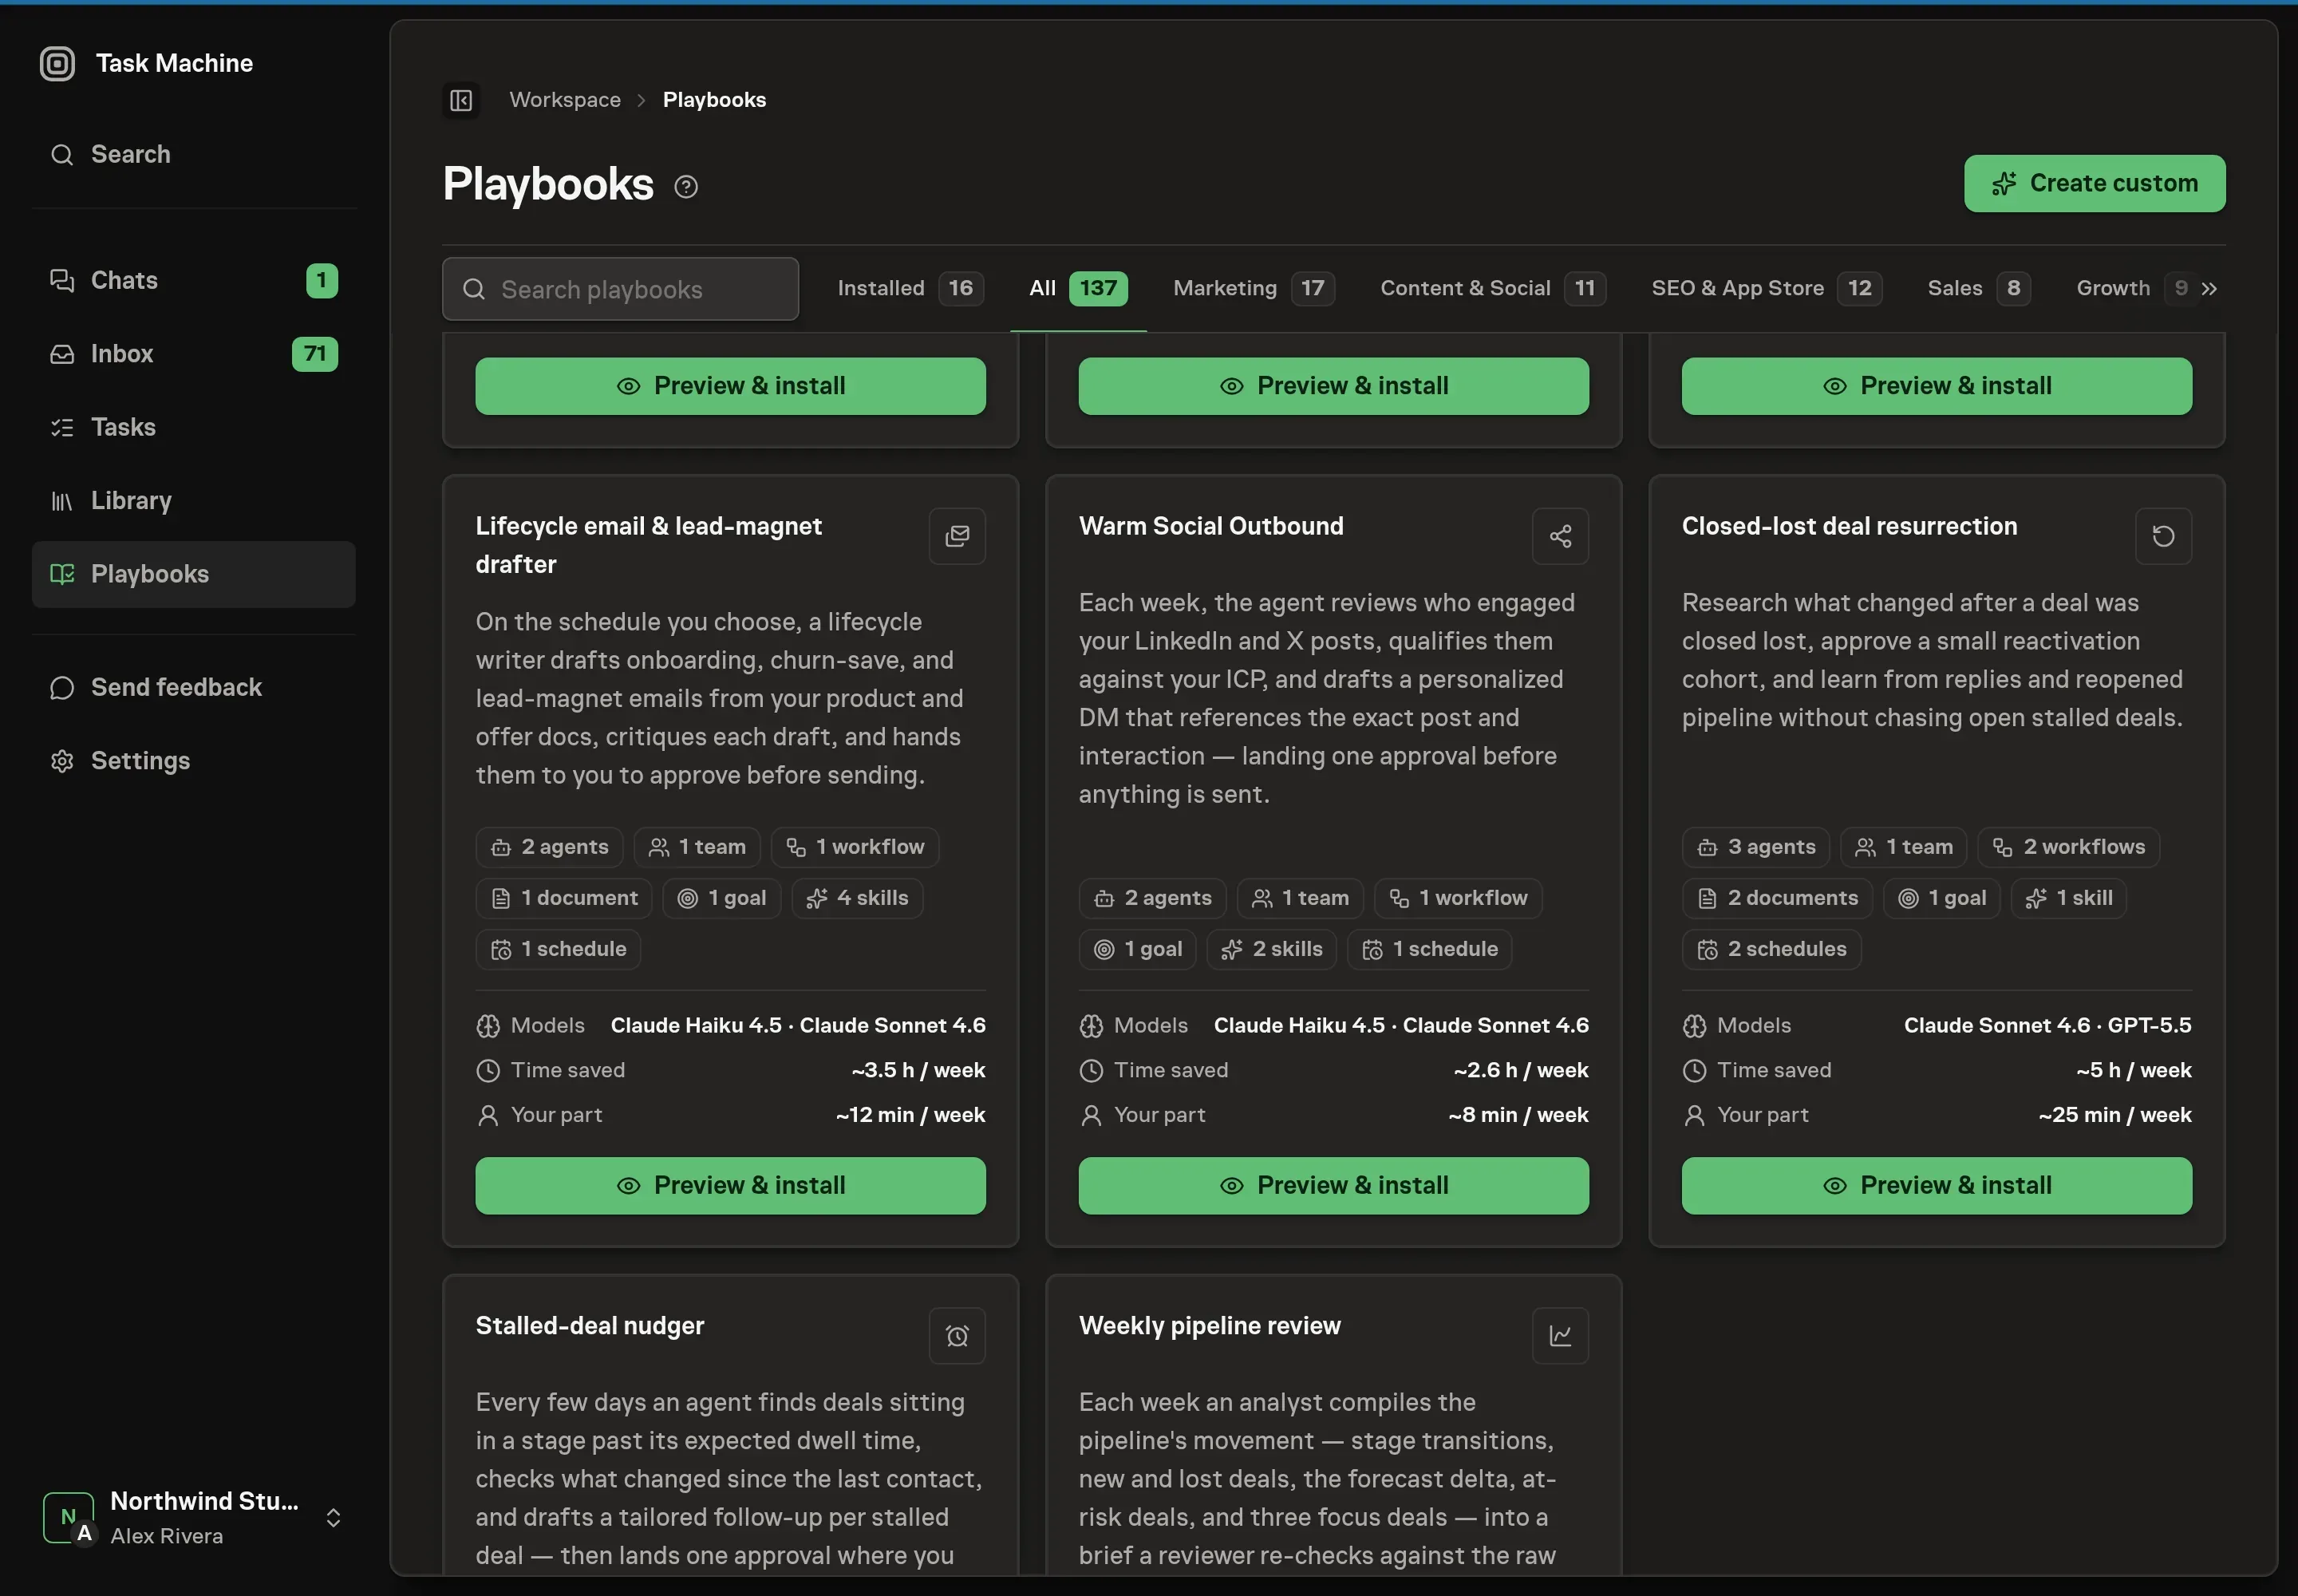Screen dimensions: 2298x1596
Task: Click the Stalled-deal nudger title
Action: coord(590,1327)
